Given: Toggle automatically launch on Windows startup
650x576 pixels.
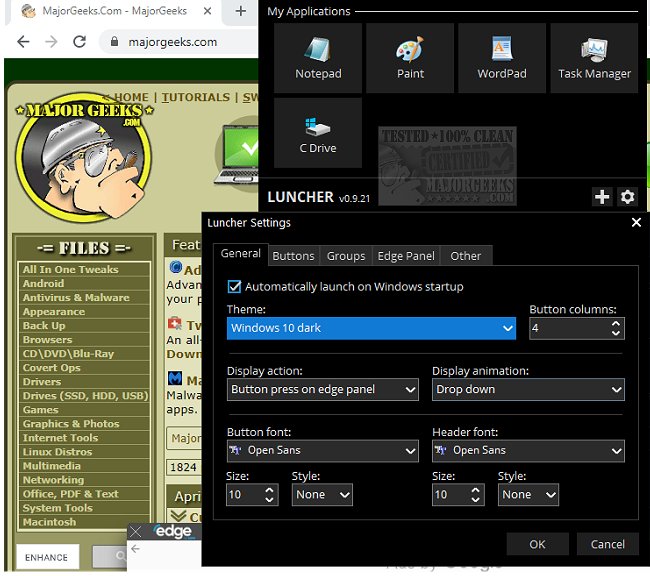Looking at the screenshot, I should 234,287.
